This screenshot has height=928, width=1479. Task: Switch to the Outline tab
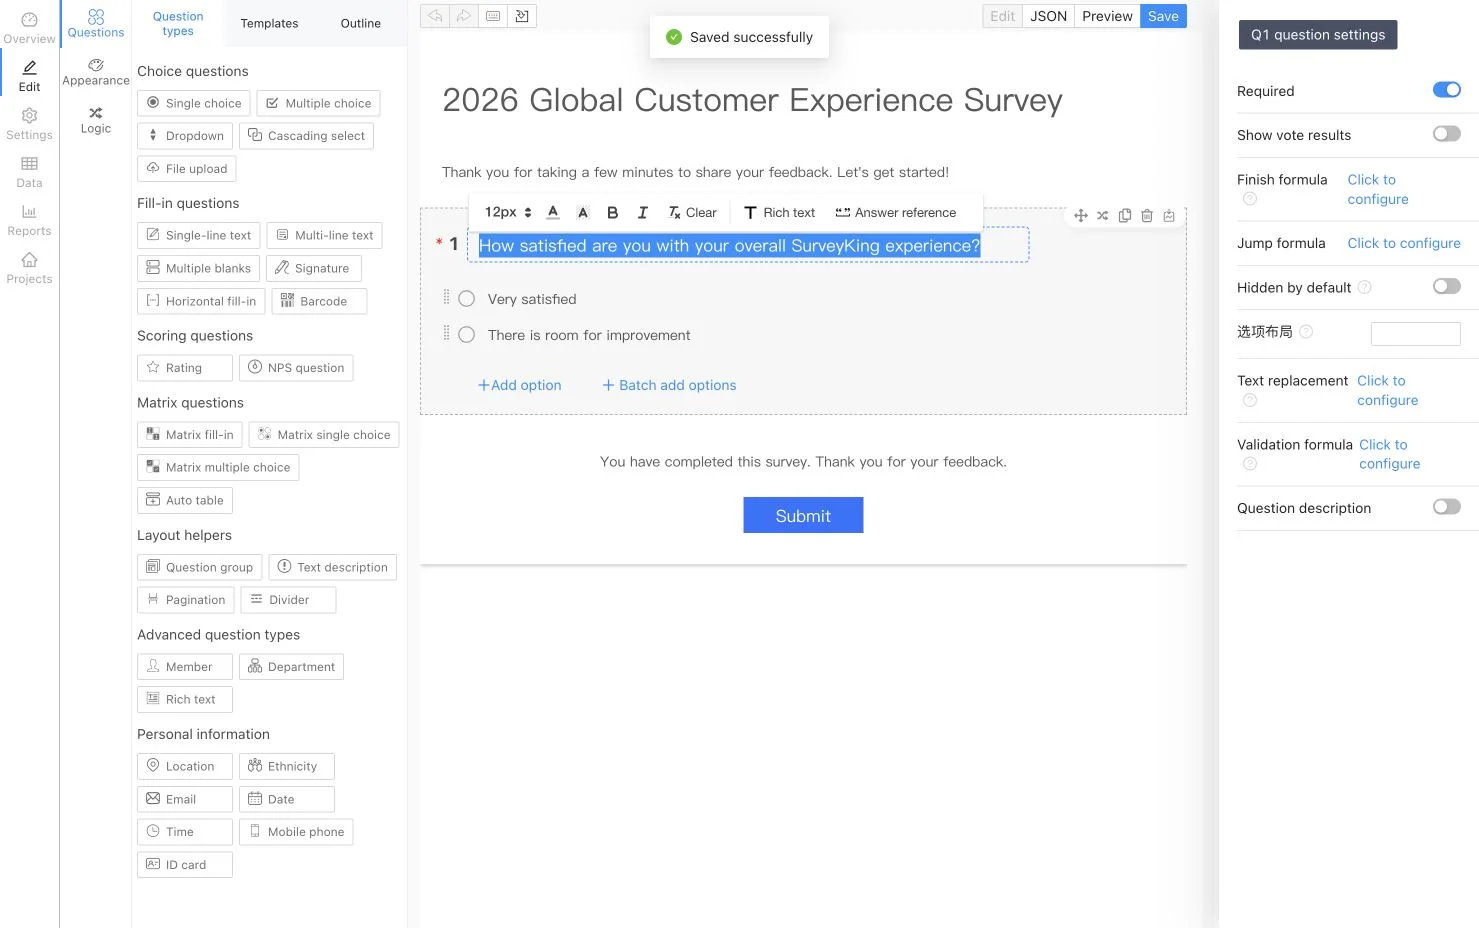[360, 23]
